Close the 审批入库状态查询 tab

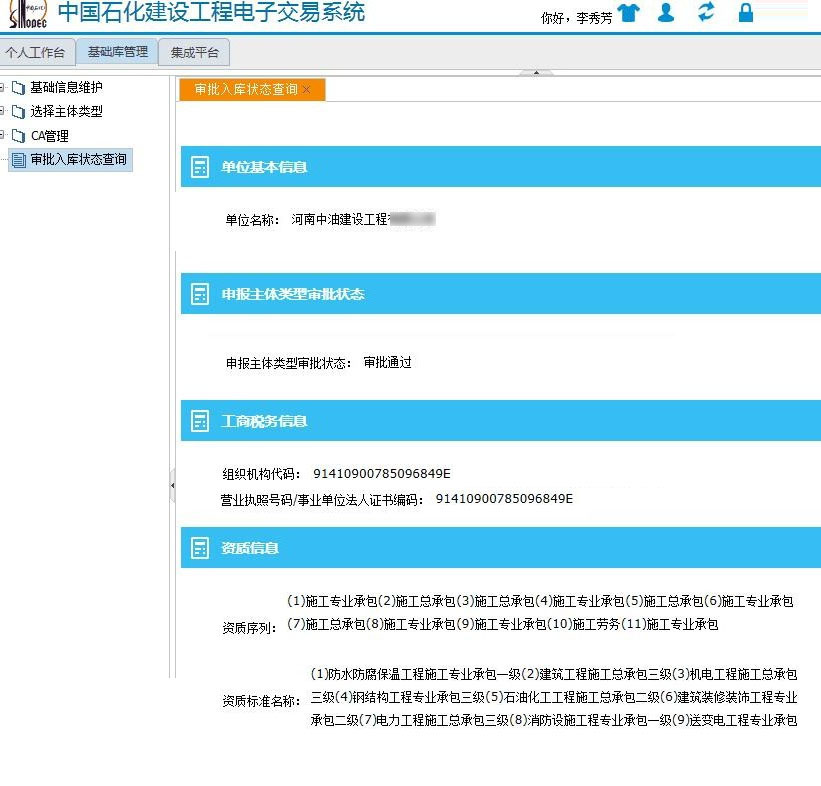tap(307, 90)
